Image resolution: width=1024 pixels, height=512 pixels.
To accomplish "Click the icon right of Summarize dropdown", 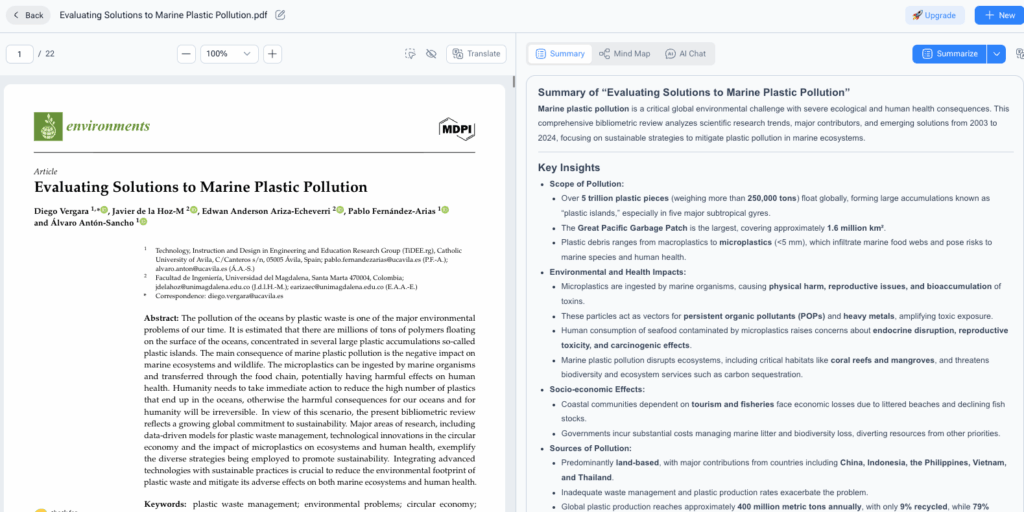I will tap(1019, 54).
